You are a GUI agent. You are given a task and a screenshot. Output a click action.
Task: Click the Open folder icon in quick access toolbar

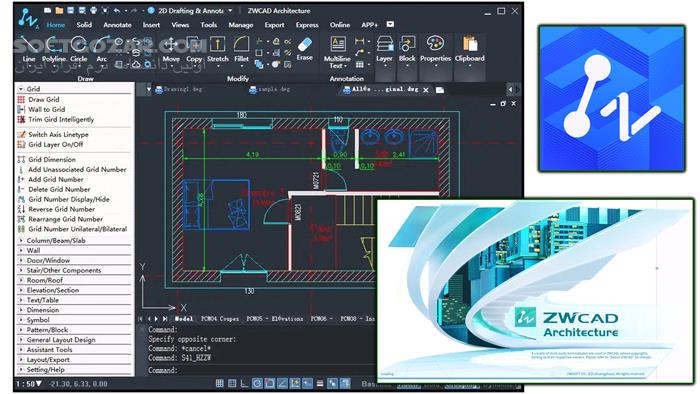coord(59,10)
